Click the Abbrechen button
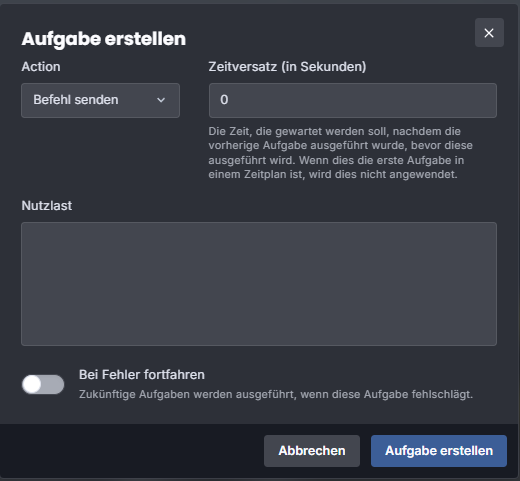520x481 pixels. 312,451
